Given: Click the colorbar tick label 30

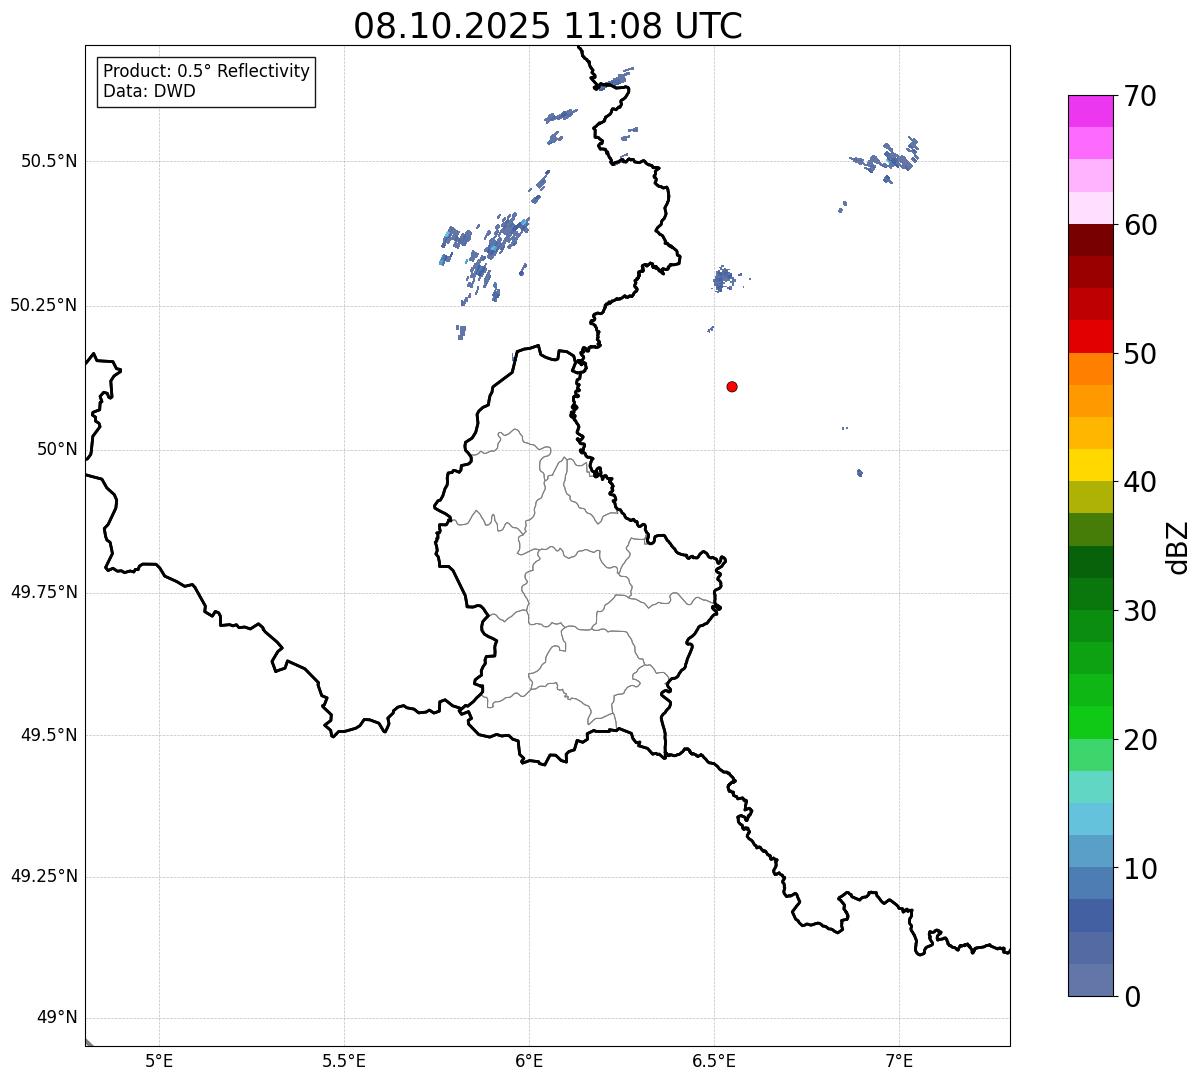Looking at the screenshot, I should 1139,611.
